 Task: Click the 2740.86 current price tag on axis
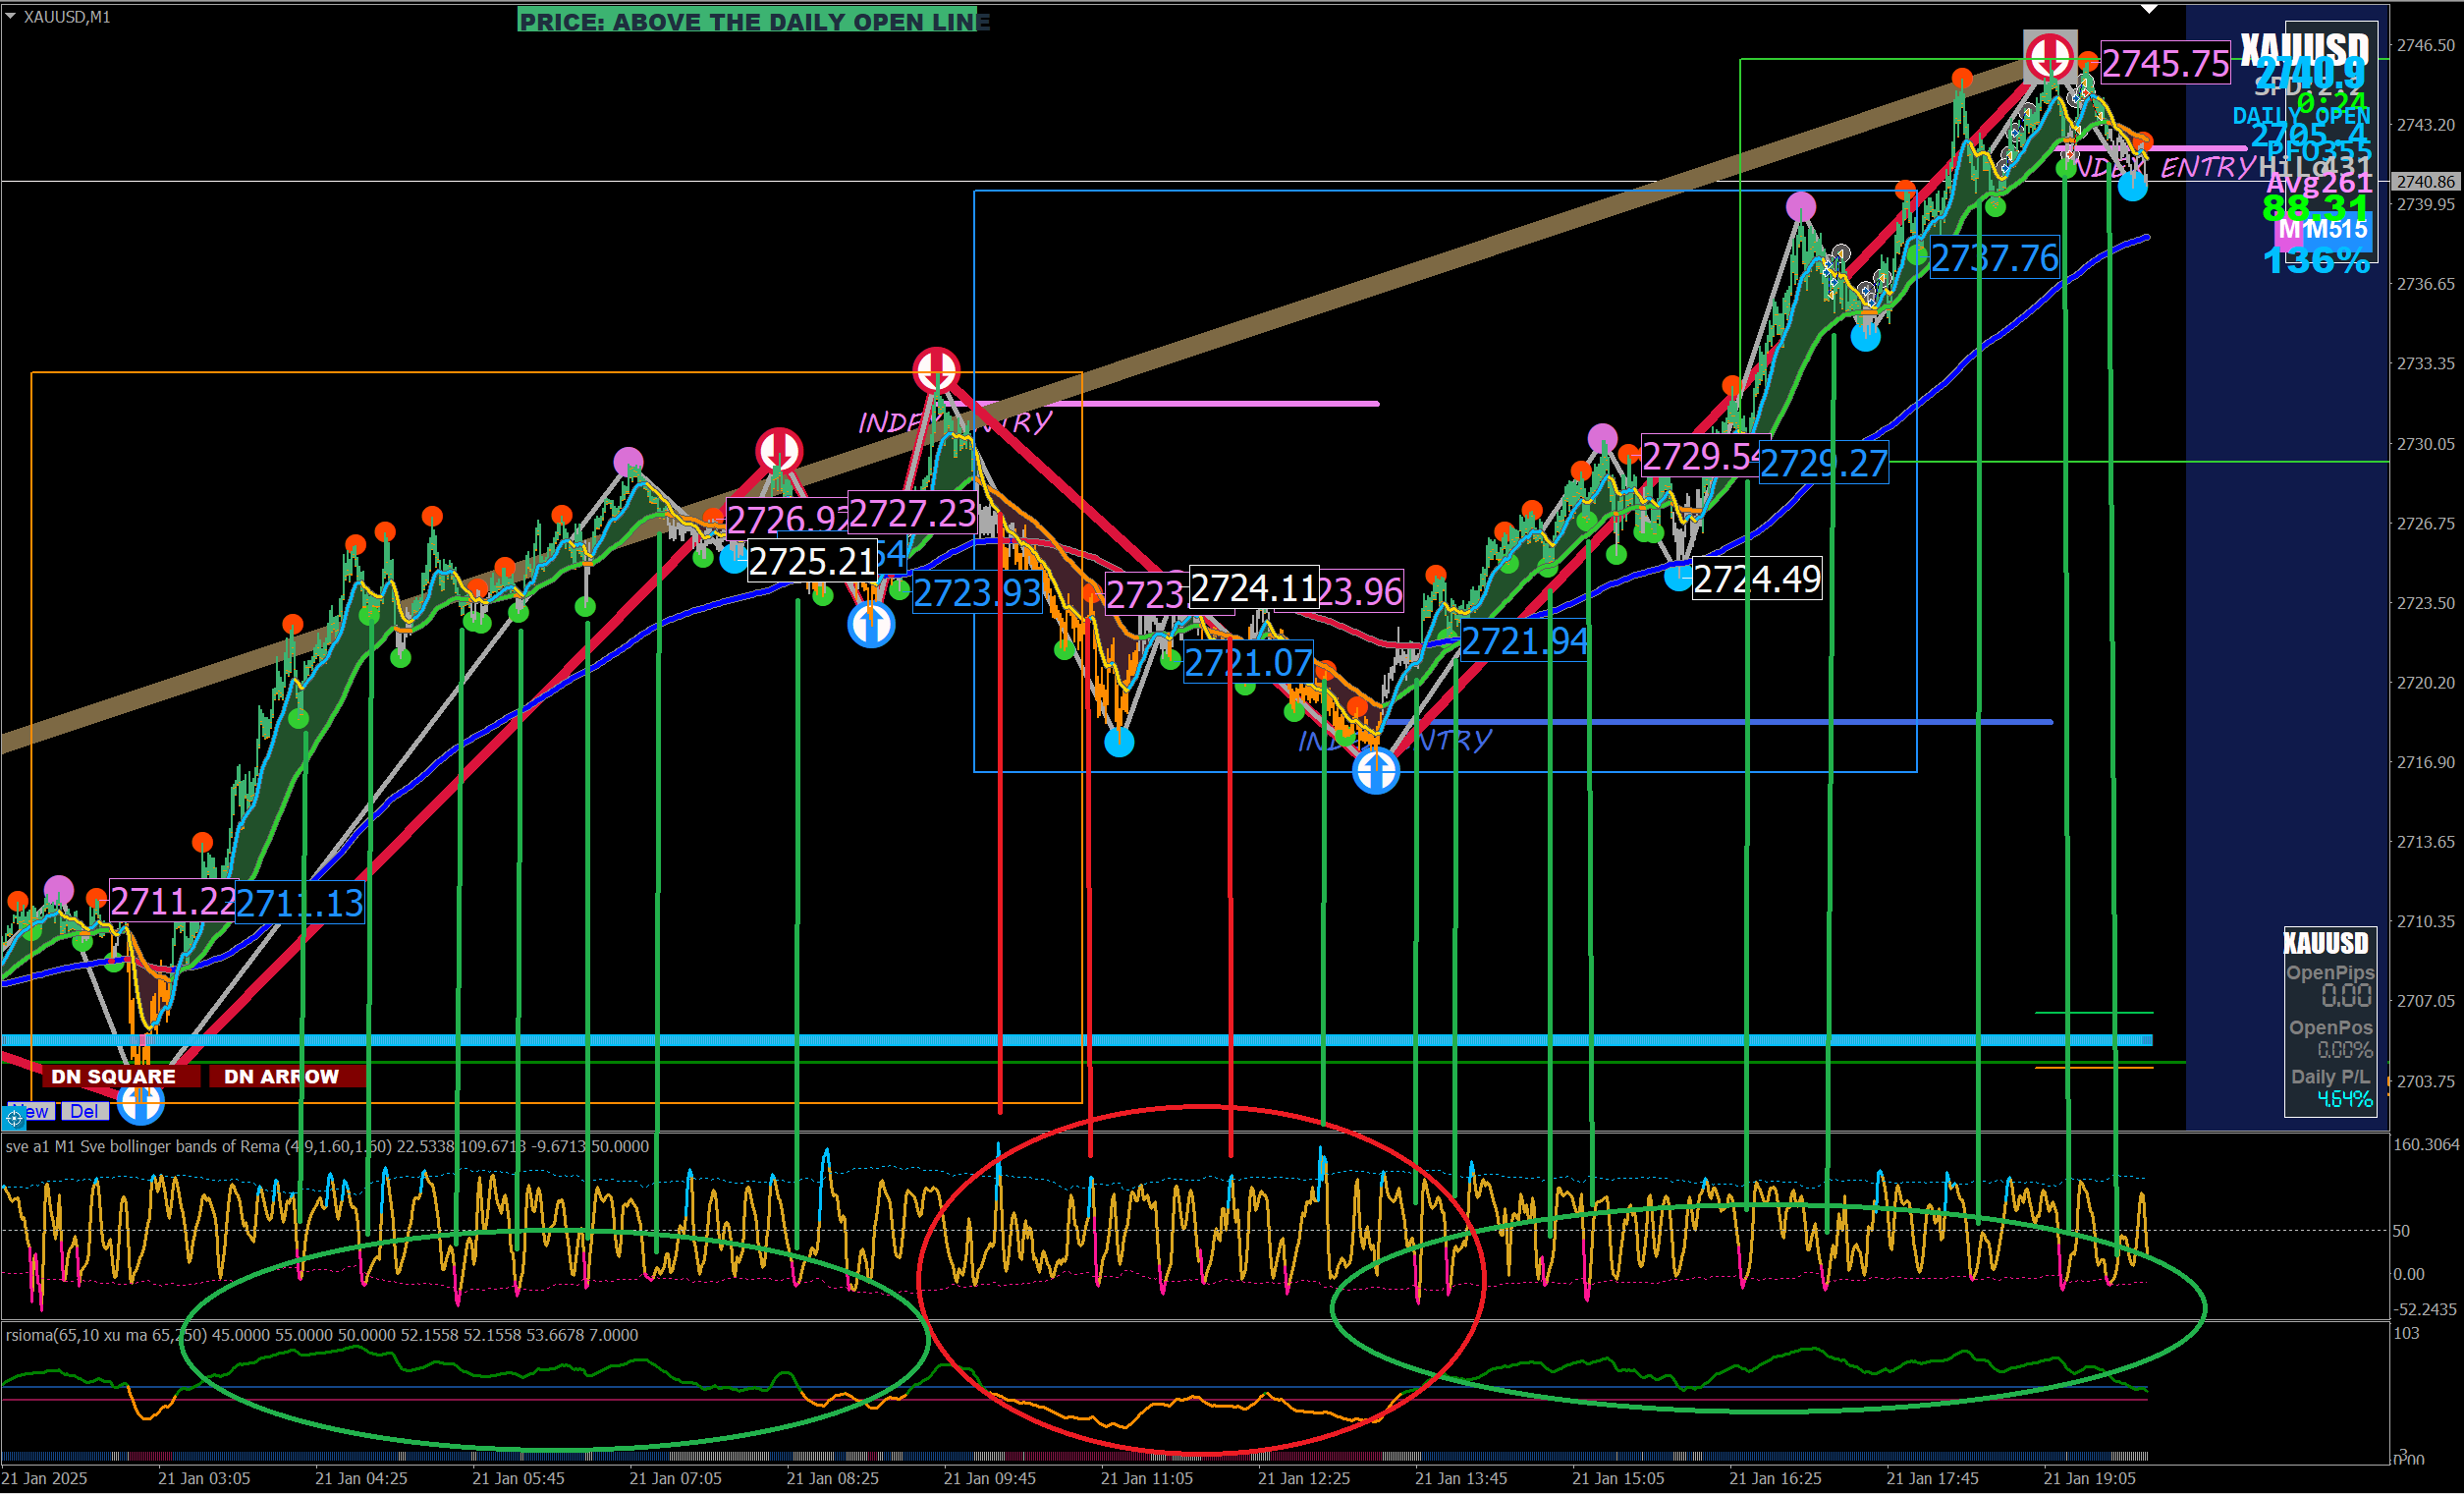[x=2425, y=182]
